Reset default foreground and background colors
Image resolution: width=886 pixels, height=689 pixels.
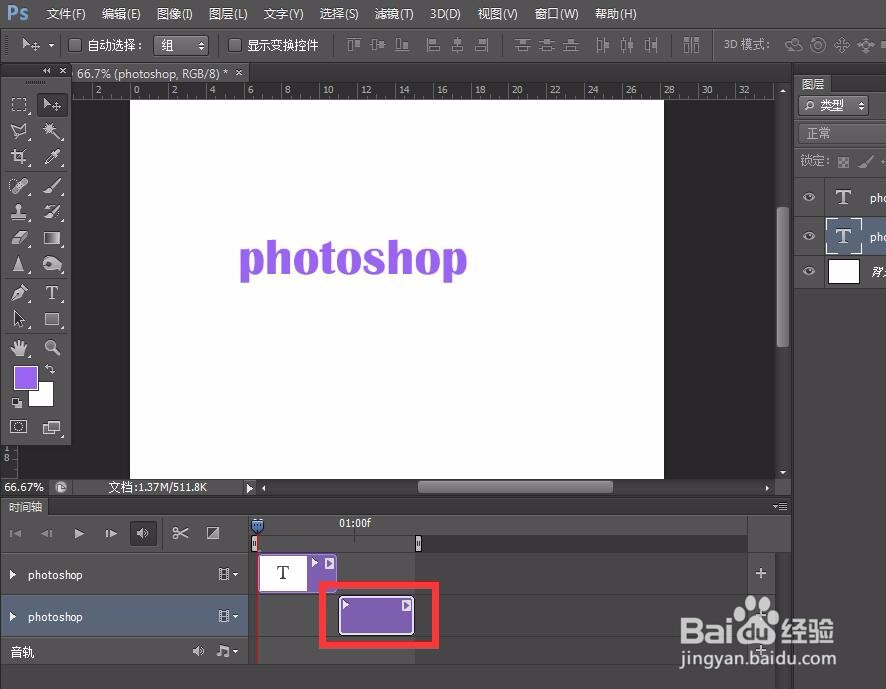pos(17,402)
